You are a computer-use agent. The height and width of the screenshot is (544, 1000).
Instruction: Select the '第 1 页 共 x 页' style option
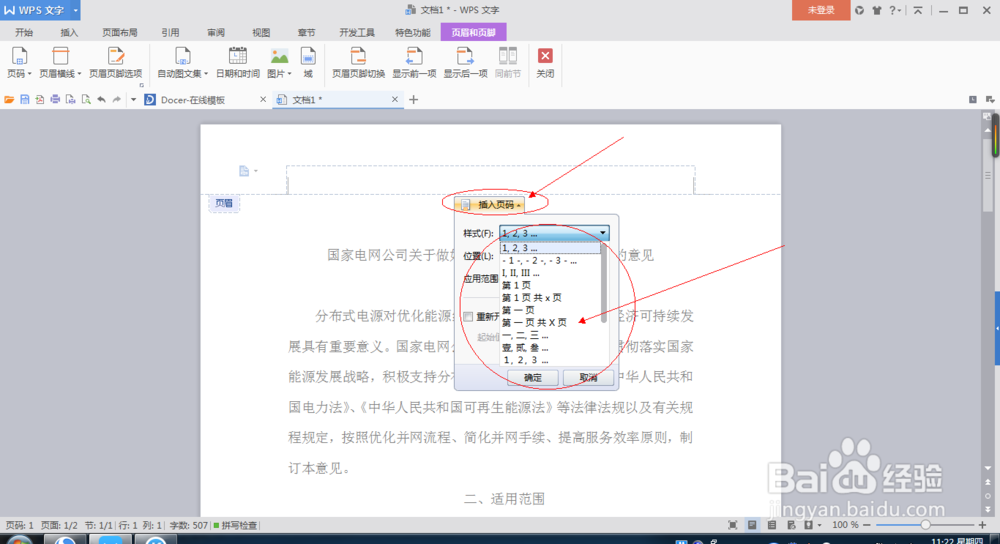click(x=532, y=298)
